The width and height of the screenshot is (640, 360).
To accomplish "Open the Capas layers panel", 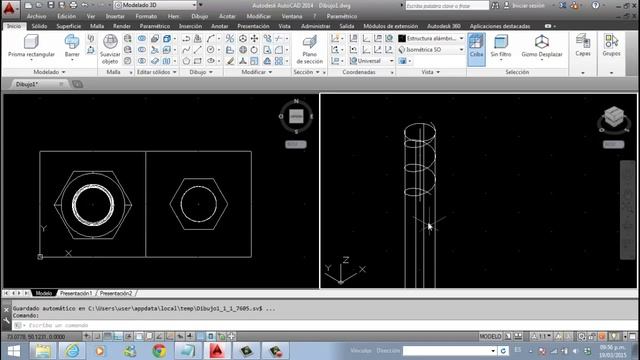I will pos(583,45).
